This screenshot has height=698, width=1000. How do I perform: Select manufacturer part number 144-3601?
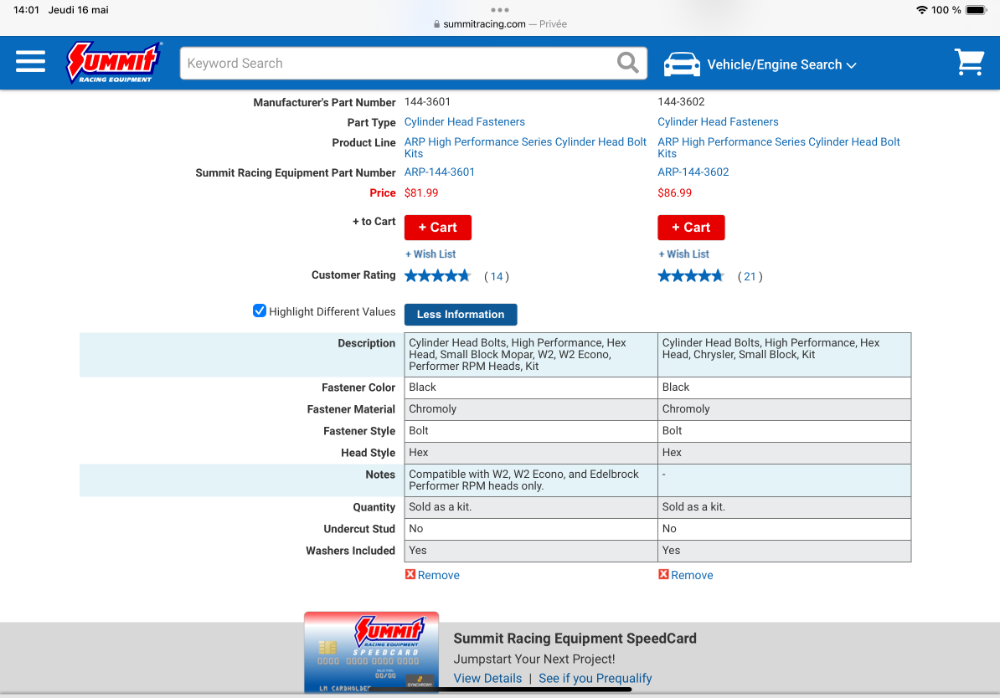coord(427,101)
